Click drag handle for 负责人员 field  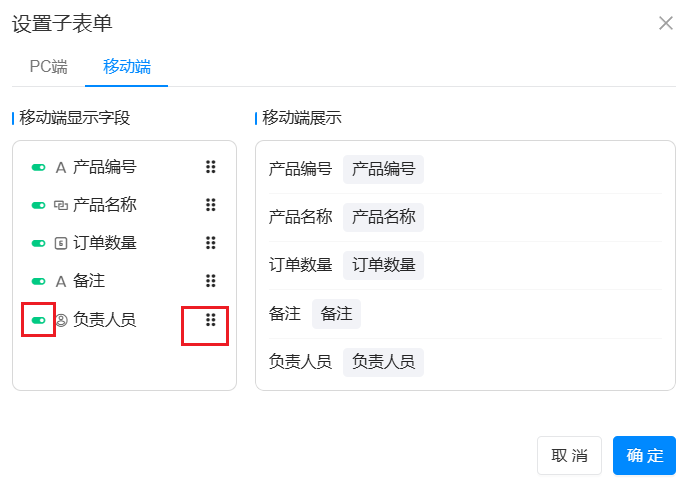pos(210,320)
